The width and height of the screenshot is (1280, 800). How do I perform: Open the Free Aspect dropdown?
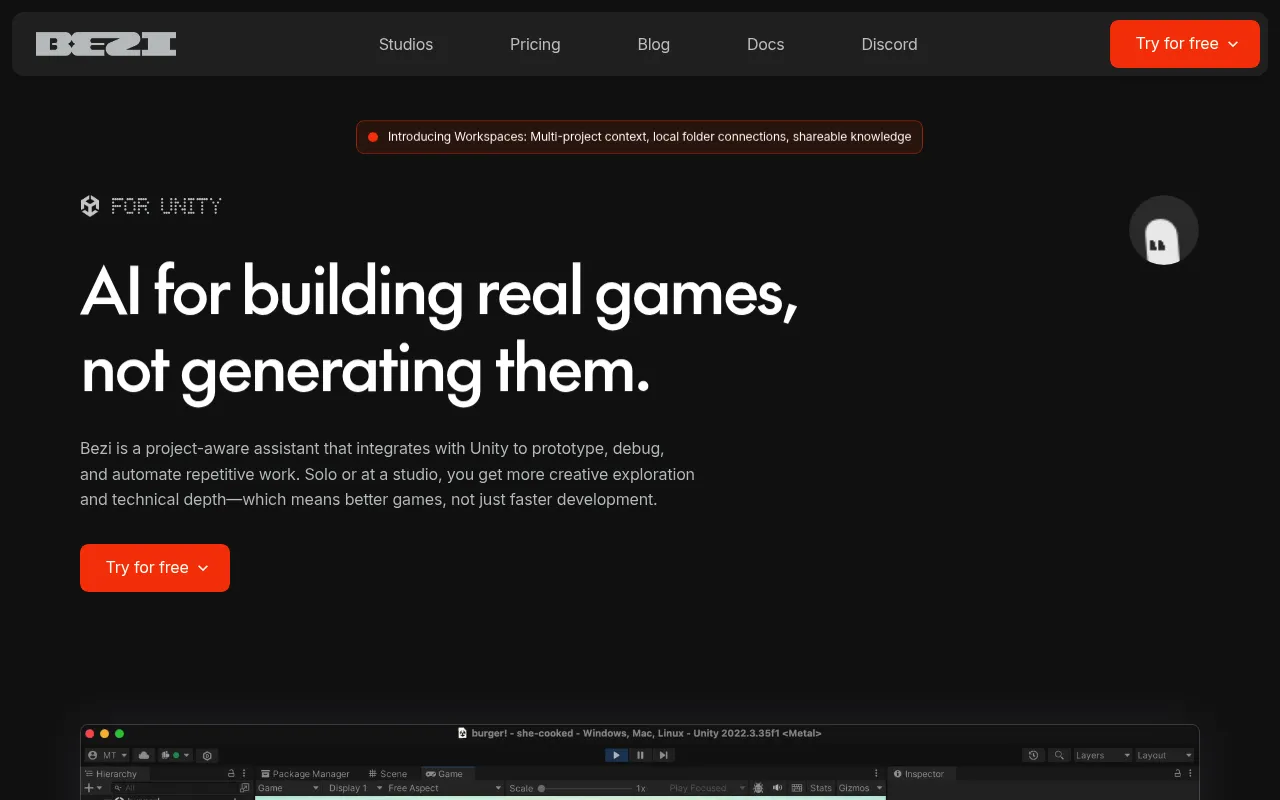click(445, 788)
